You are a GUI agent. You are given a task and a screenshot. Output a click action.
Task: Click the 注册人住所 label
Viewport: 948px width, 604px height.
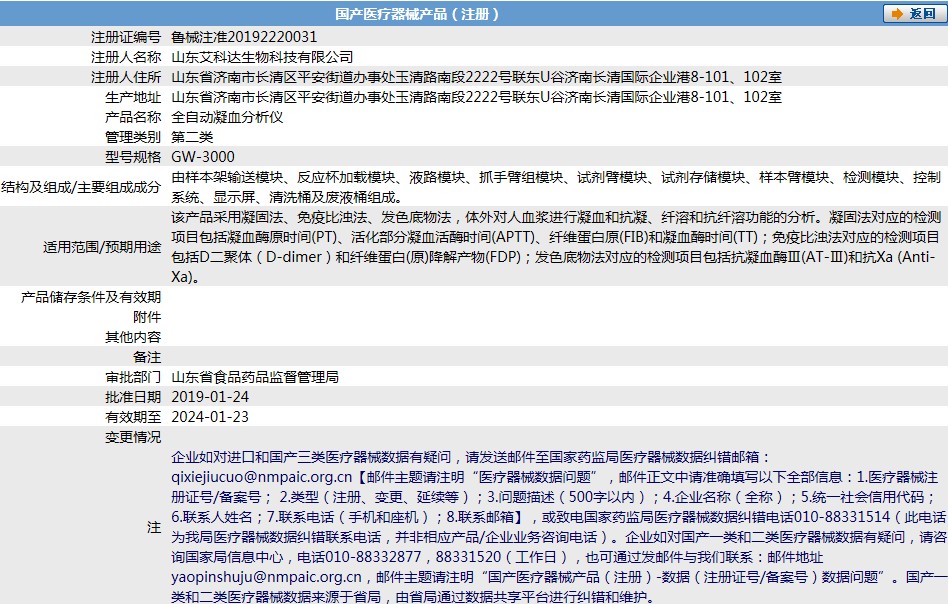coord(126,77)
